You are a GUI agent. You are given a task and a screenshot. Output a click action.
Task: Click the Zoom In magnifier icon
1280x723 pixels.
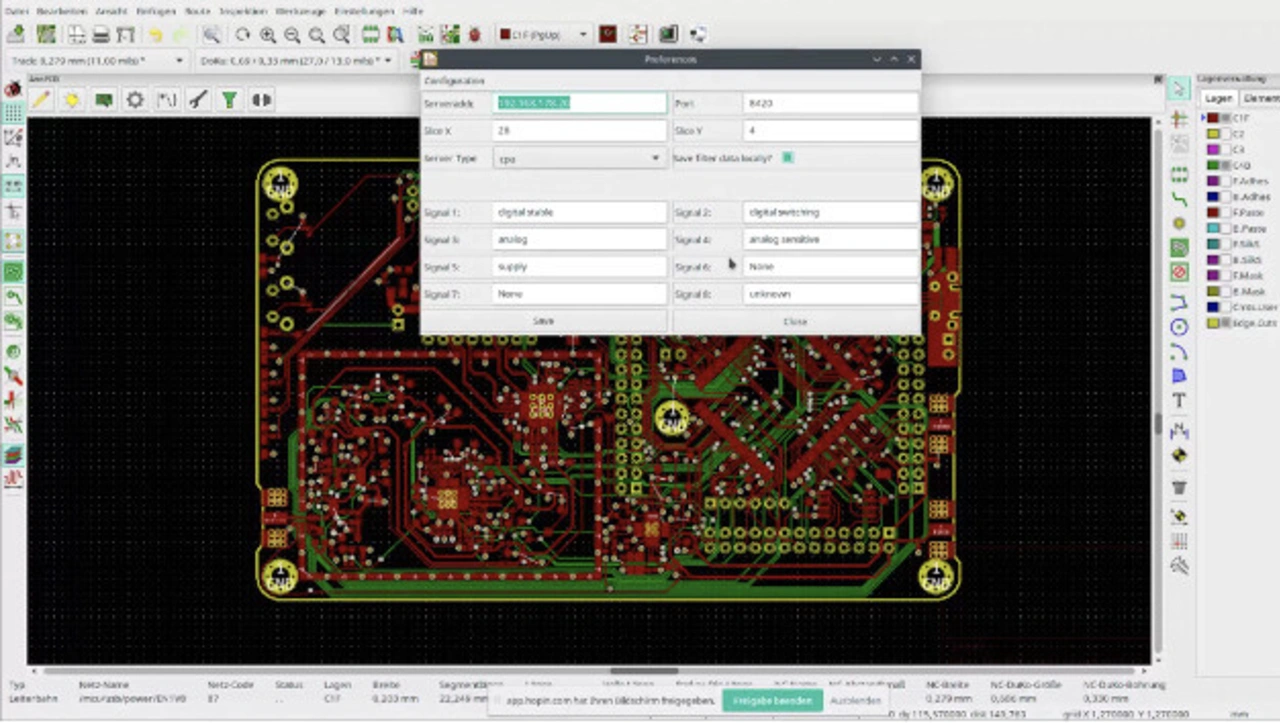click(268, 35)
